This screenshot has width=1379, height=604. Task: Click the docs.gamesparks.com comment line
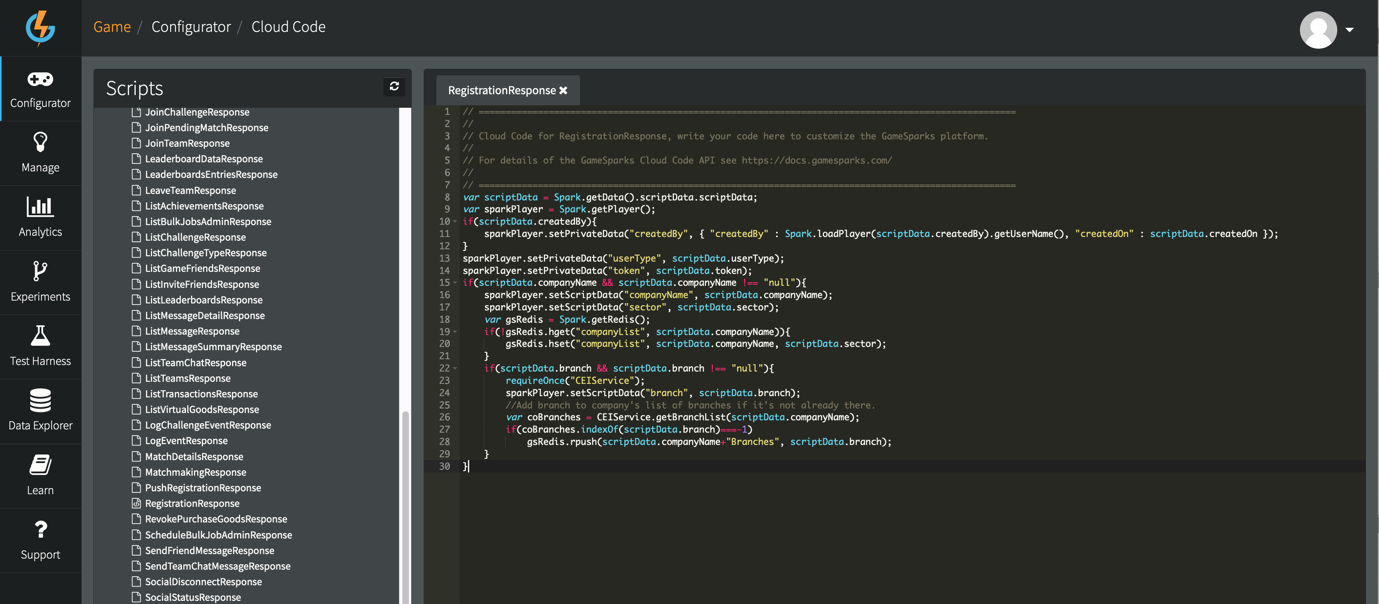point(677,160)
